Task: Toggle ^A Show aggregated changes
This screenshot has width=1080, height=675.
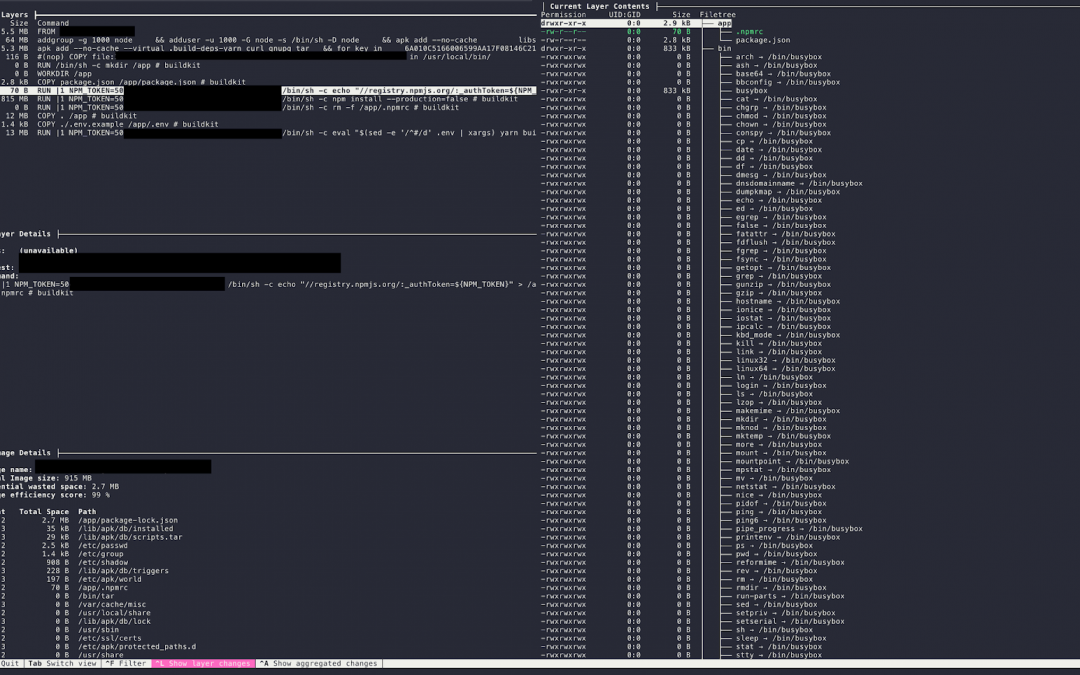Action: 320,663
